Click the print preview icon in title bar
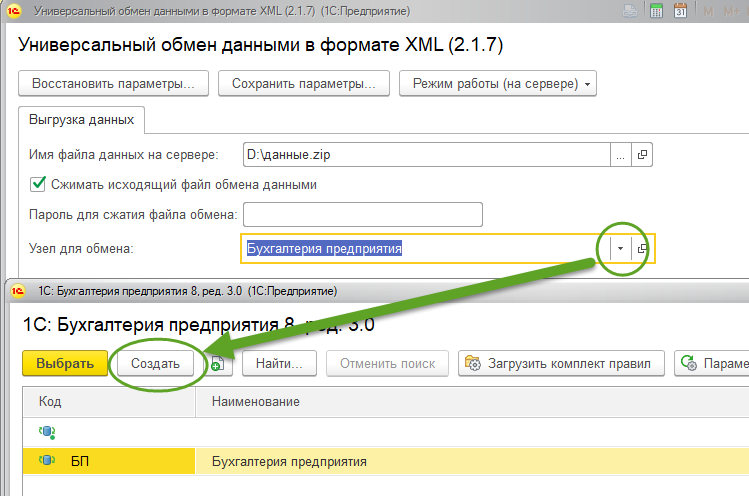Screen dimensions: 749x496 [x=630, y=11]
